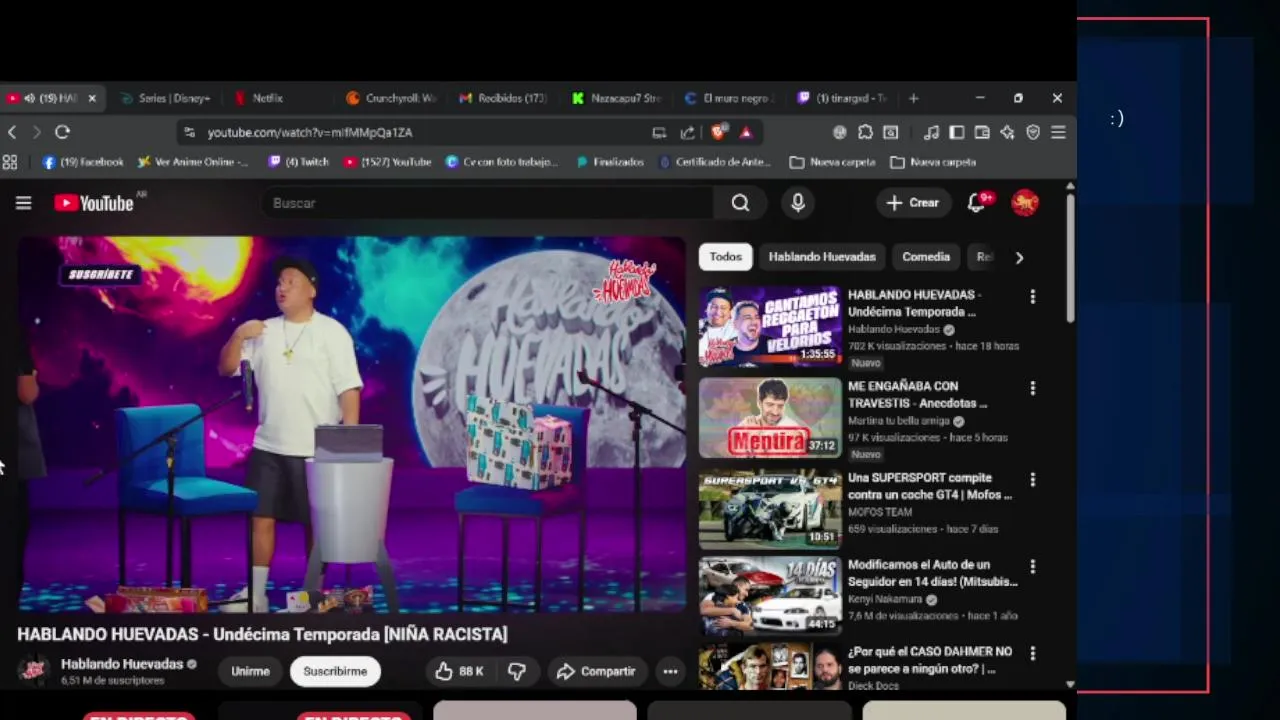Select the Hablando Huevadas filter chip

coord(822,257)
